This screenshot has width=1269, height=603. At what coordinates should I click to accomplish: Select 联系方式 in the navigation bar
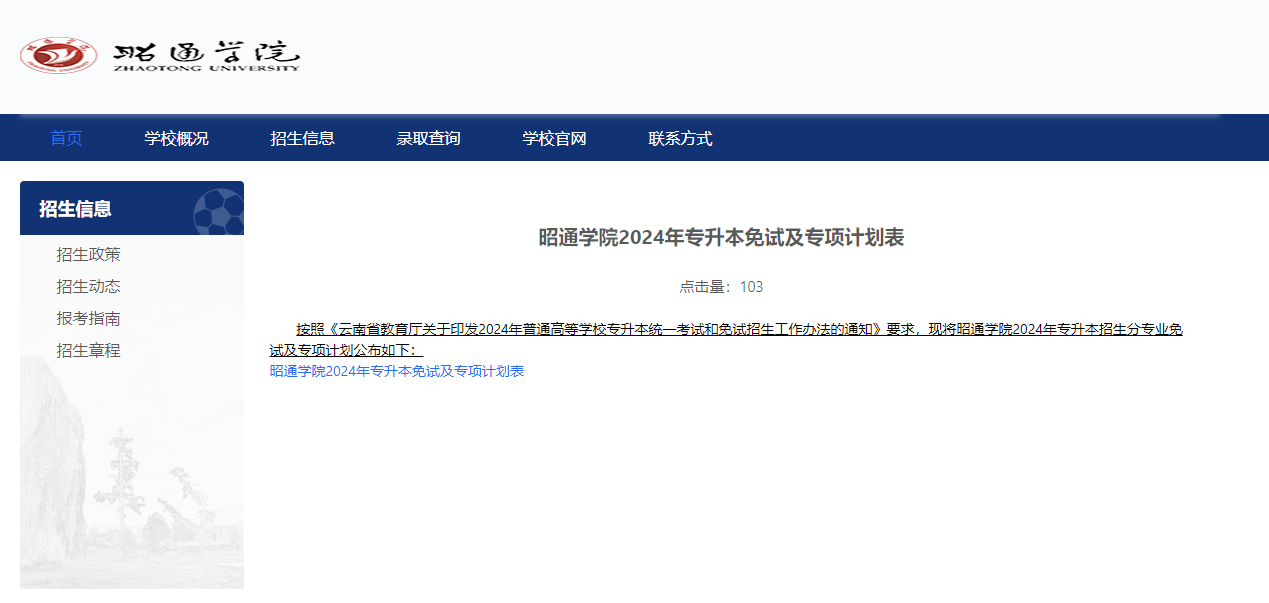click(680, 138)
